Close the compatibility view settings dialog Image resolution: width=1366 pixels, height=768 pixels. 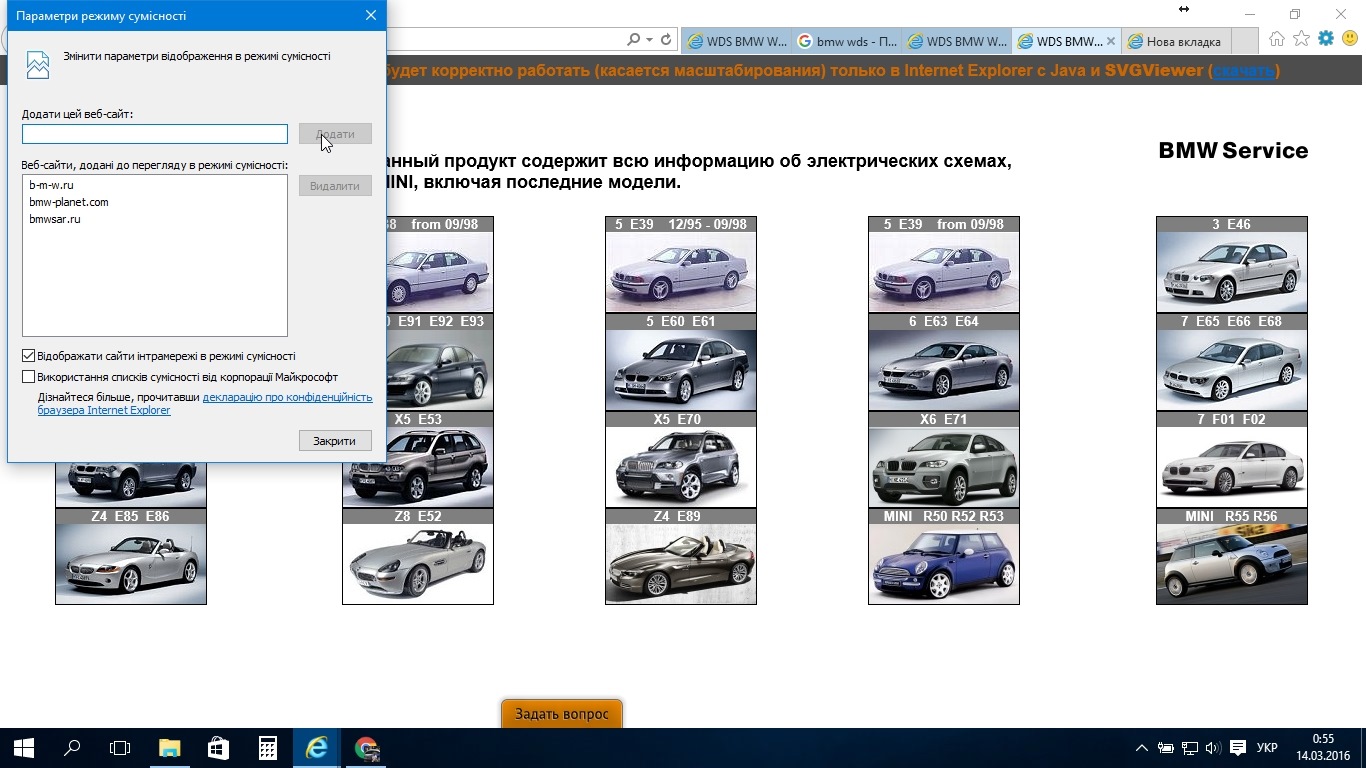[x=371, y=16]
